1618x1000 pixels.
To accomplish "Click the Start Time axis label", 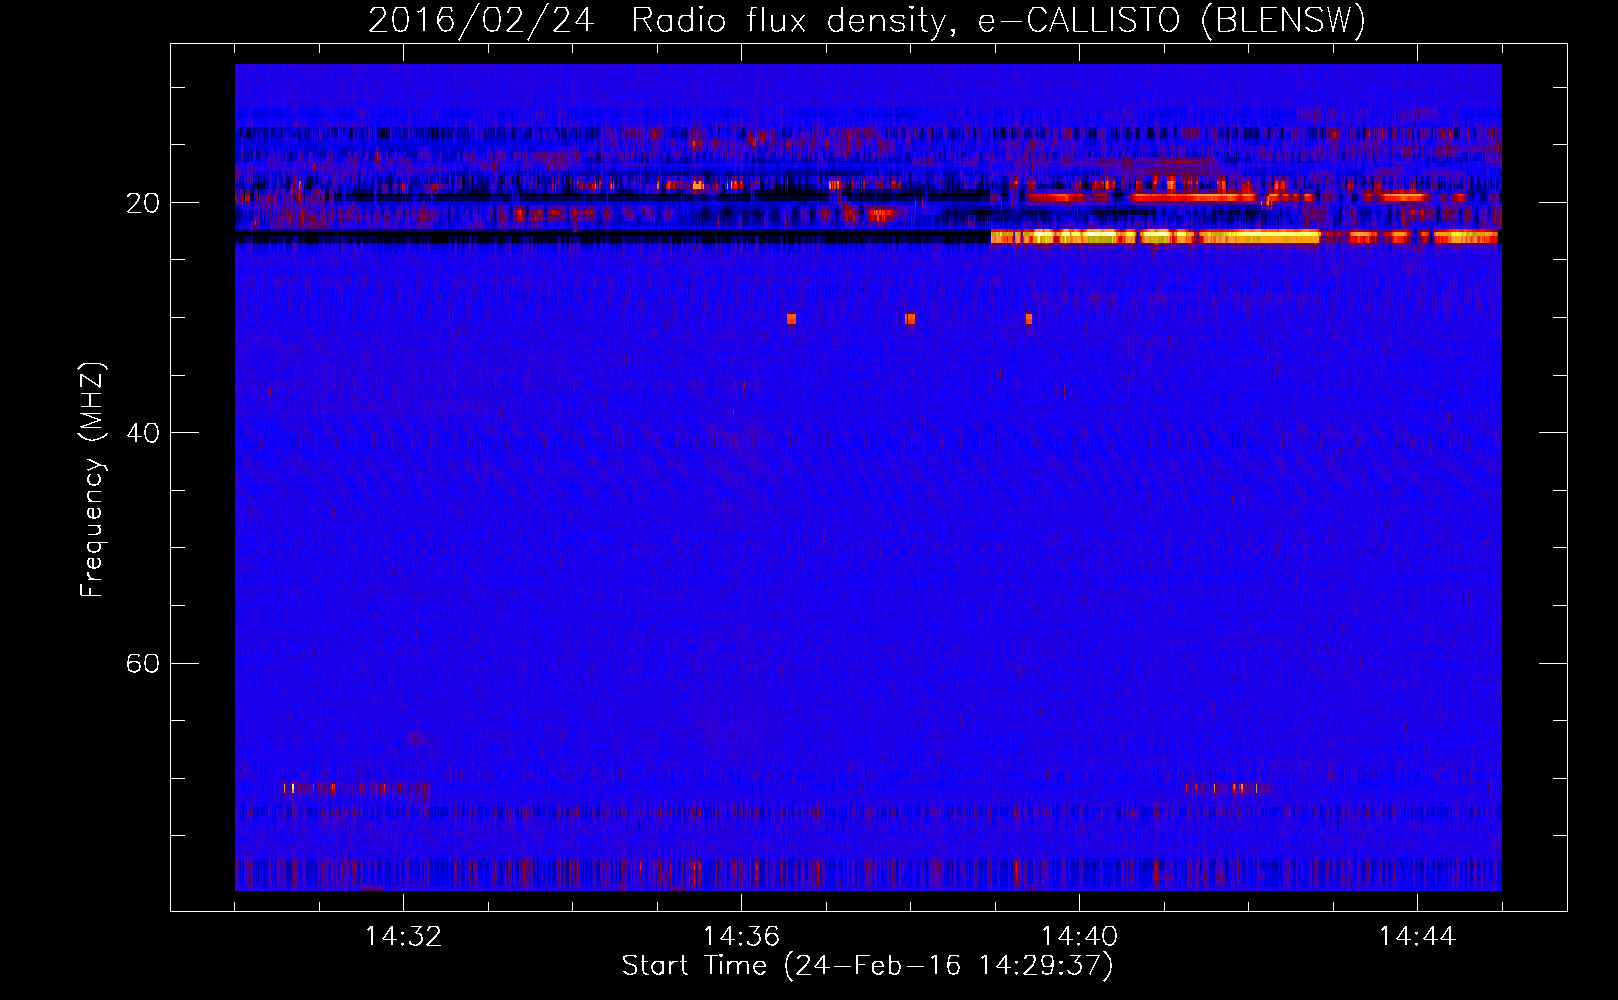I will click(x=867, y=966).
